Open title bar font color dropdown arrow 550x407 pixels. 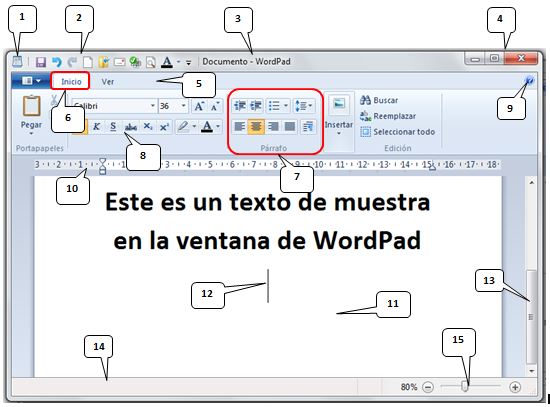click(178, 62)
